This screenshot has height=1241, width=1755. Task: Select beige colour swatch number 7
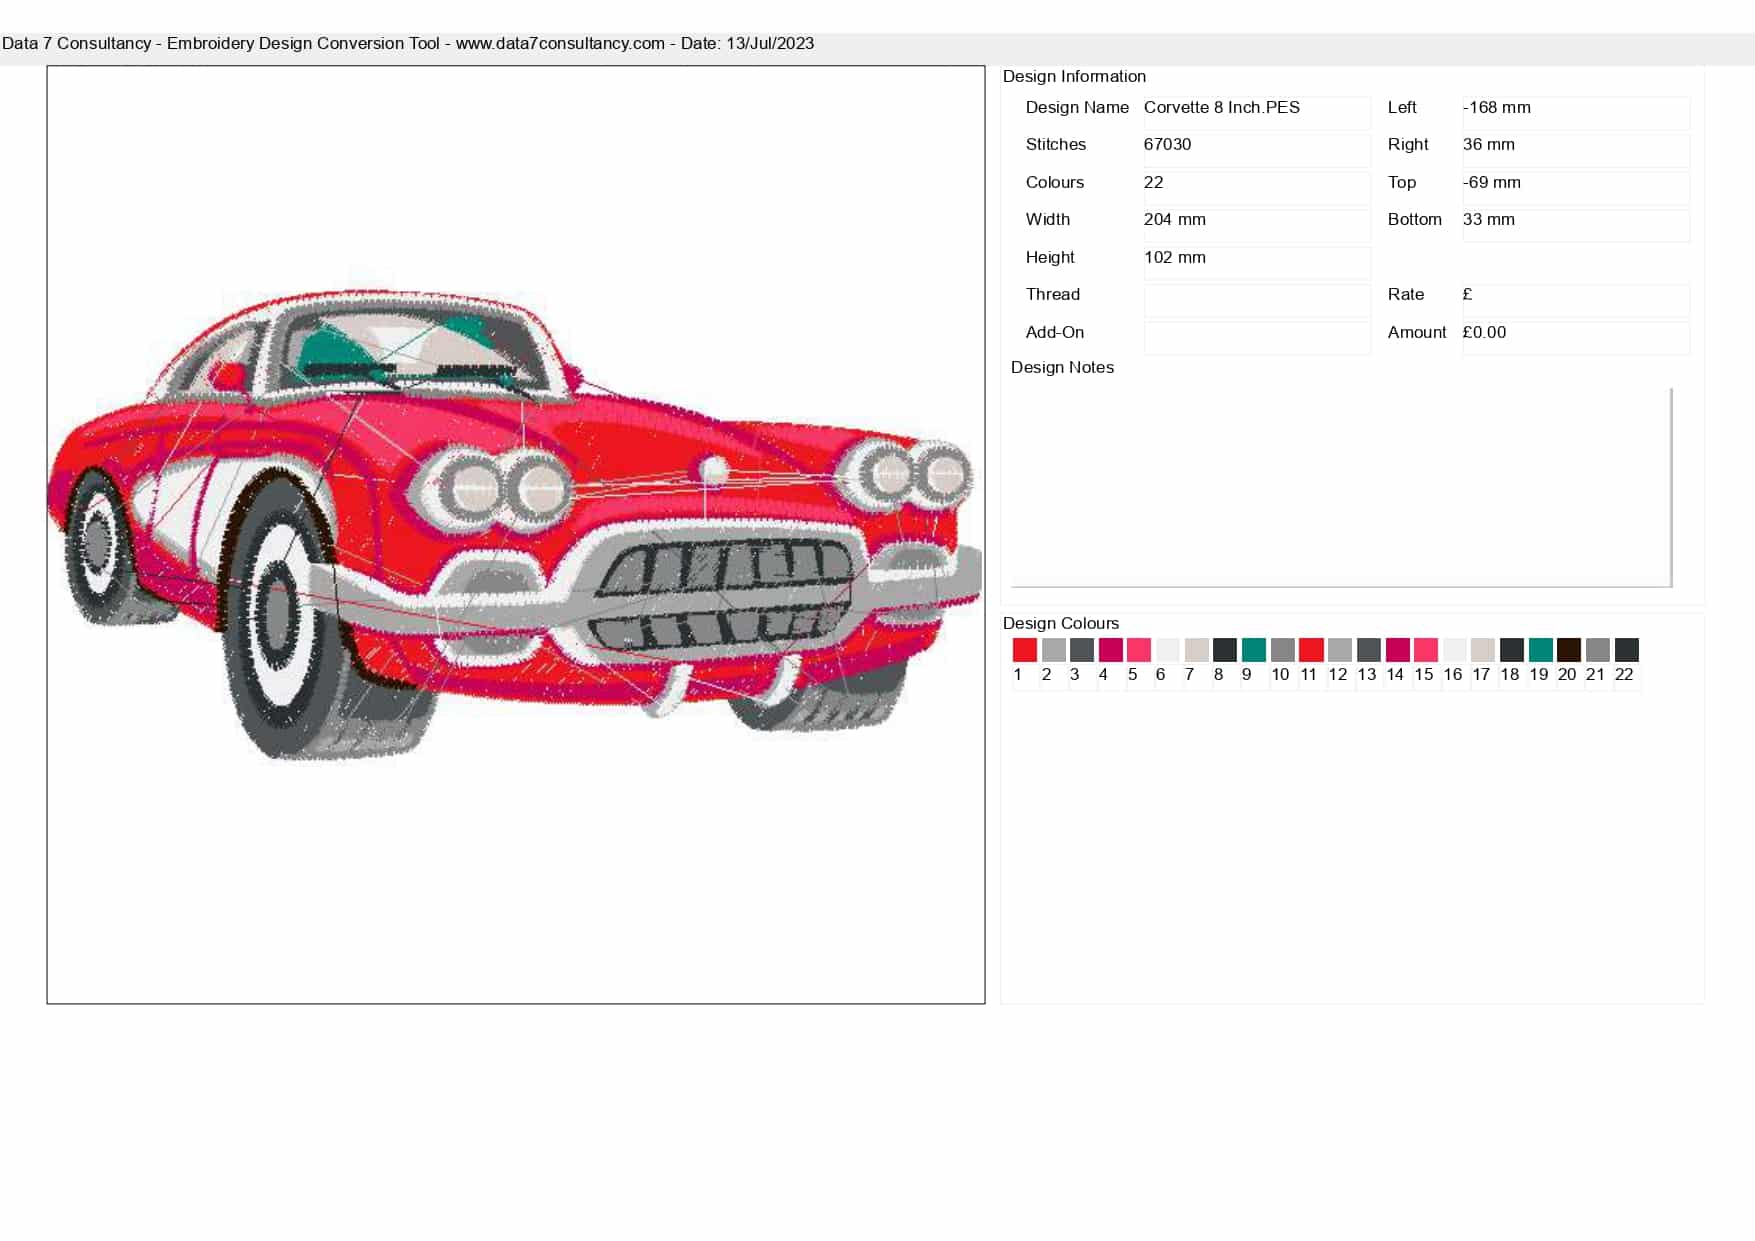point(1196,650)
